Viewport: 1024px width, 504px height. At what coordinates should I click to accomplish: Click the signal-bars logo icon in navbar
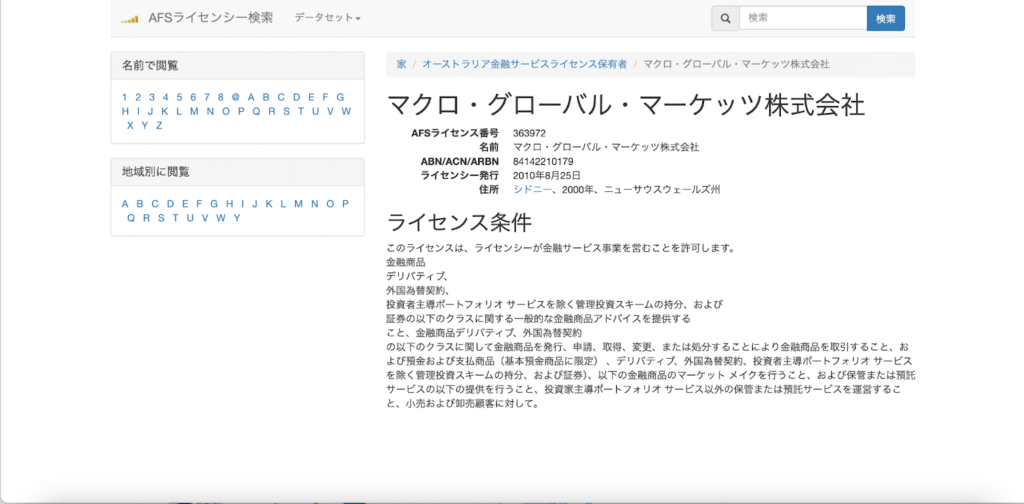point(129,19)
